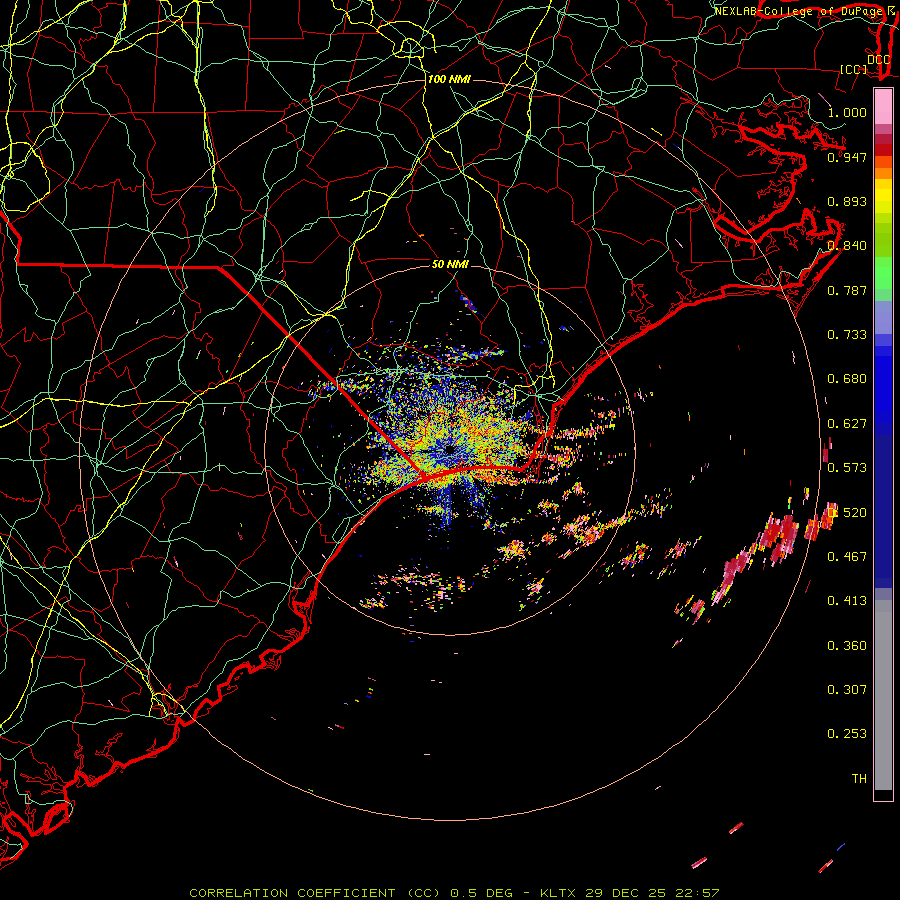Pick the bright green segment of the color bar
This screenshot has width=900, height=900.
click(x=883, y=273)
